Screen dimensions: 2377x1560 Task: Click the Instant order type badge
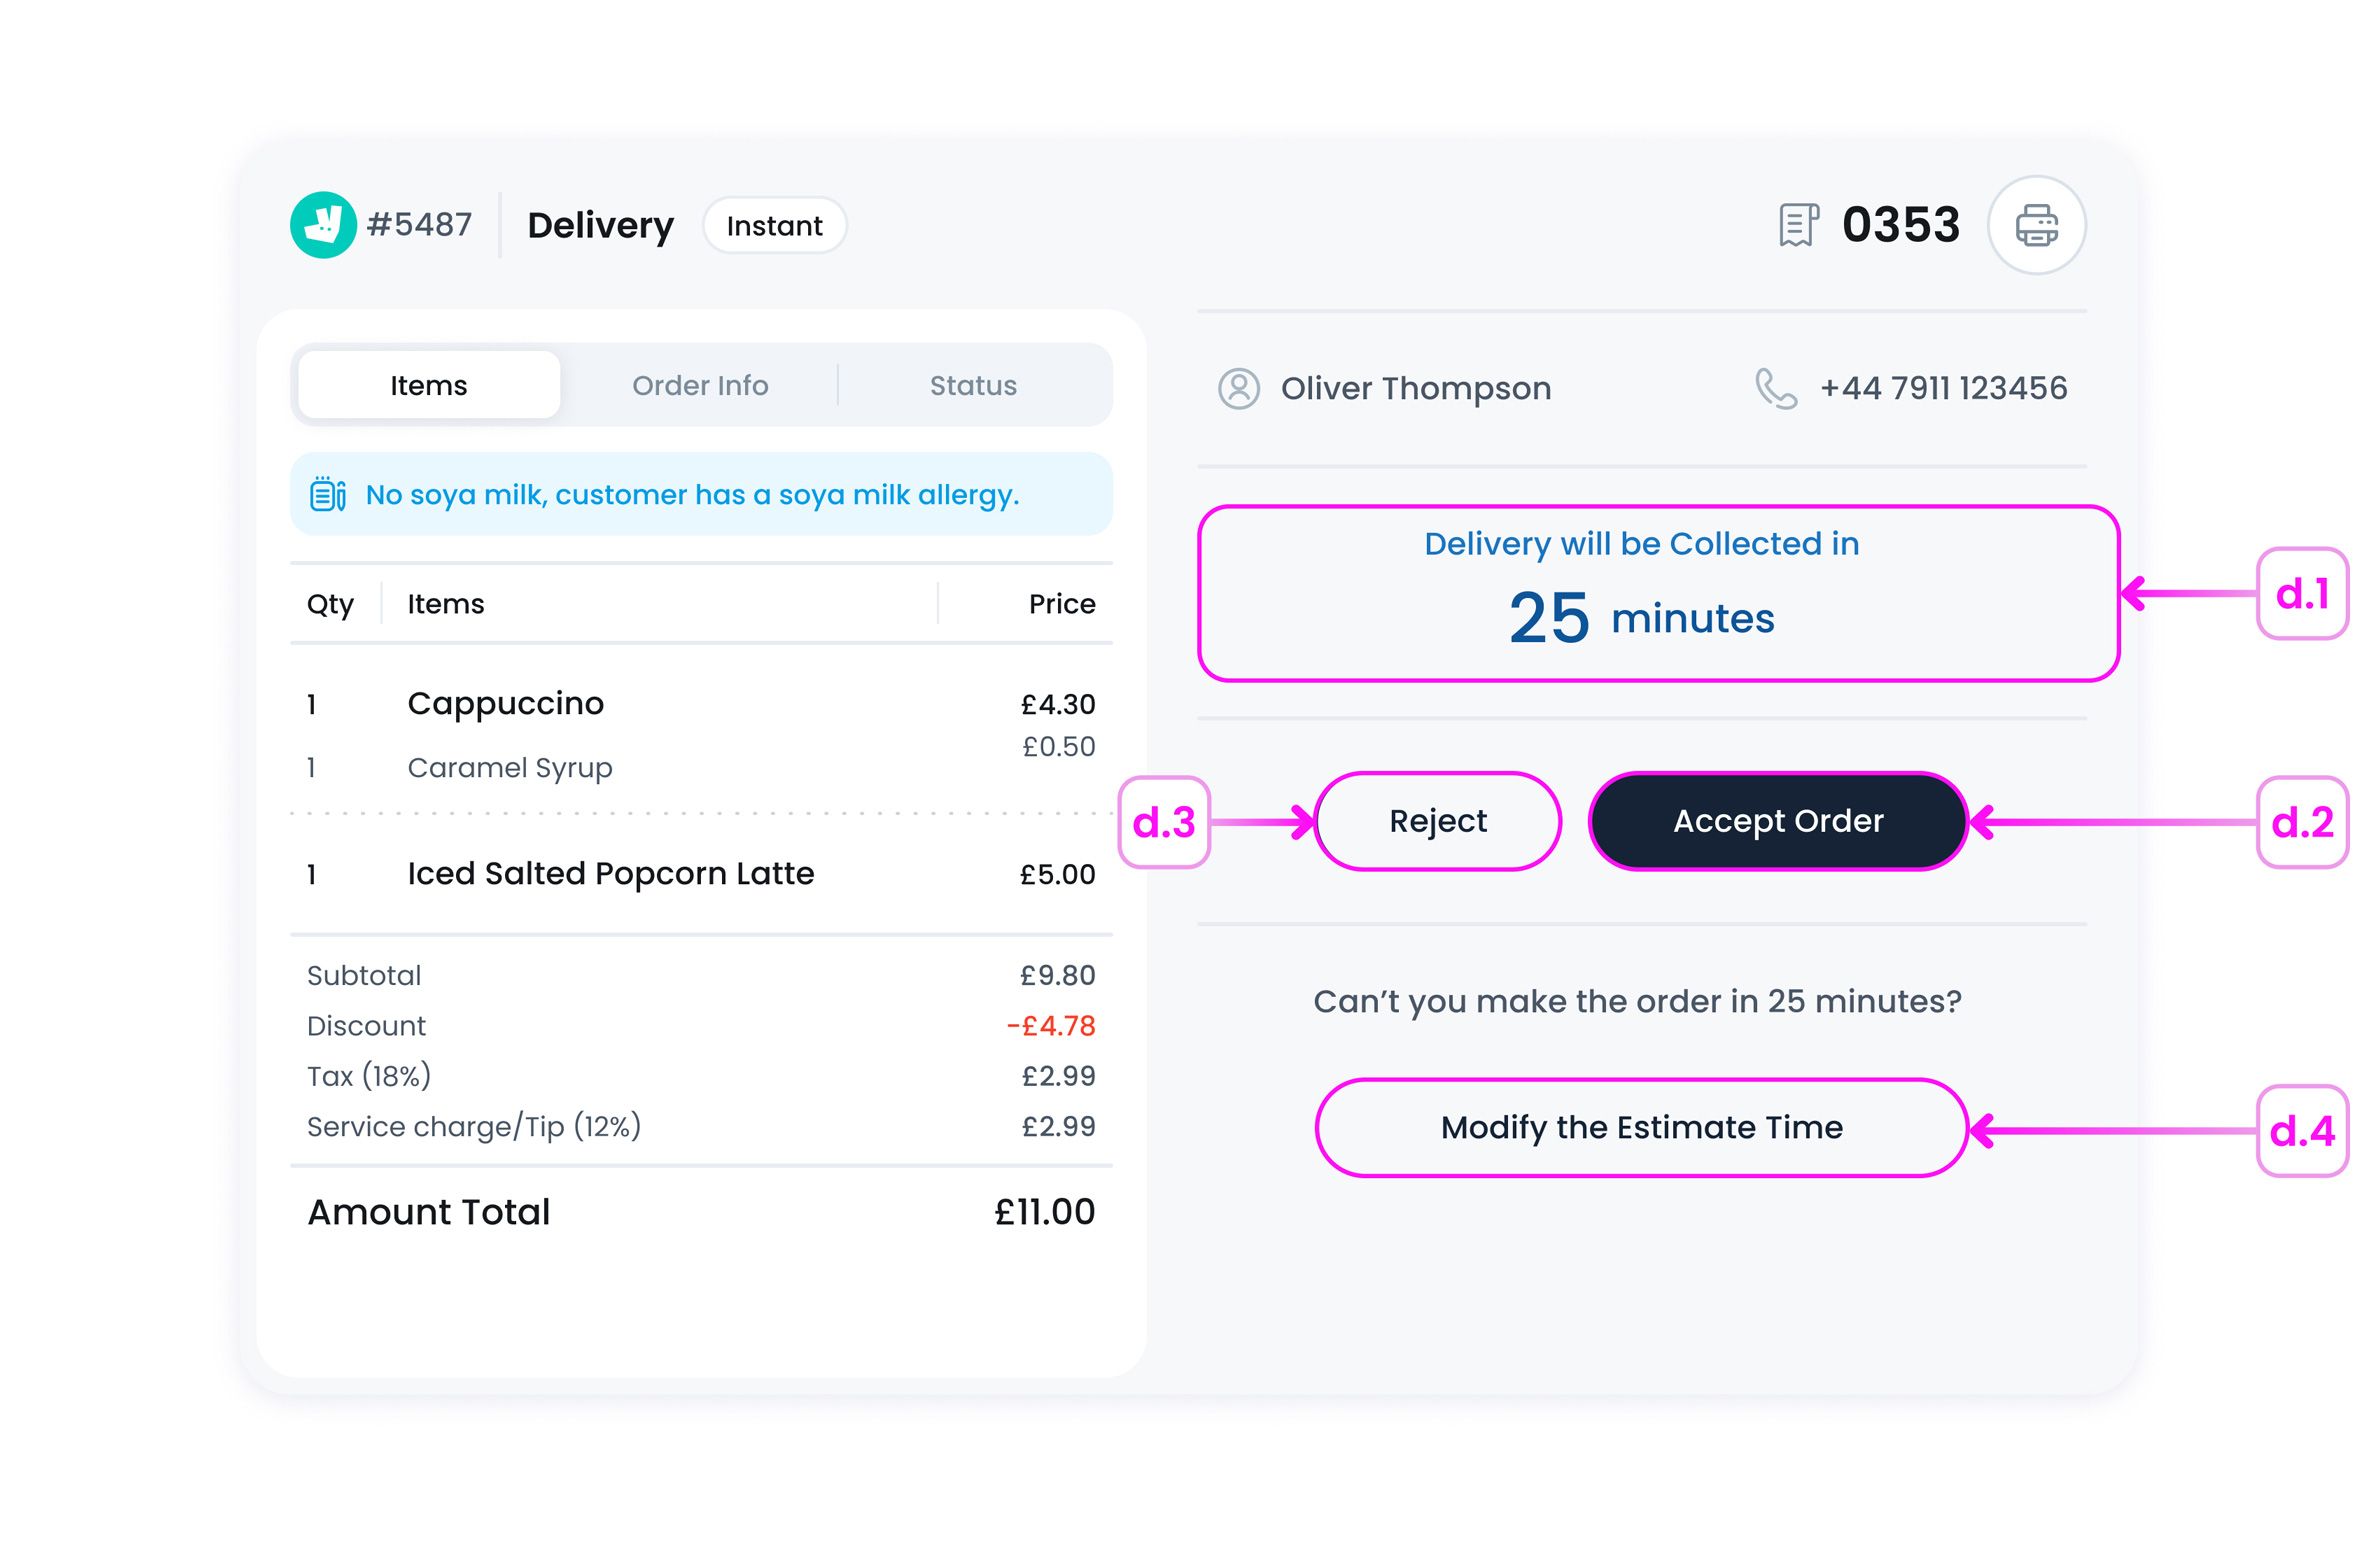click(x=774, y=226)
